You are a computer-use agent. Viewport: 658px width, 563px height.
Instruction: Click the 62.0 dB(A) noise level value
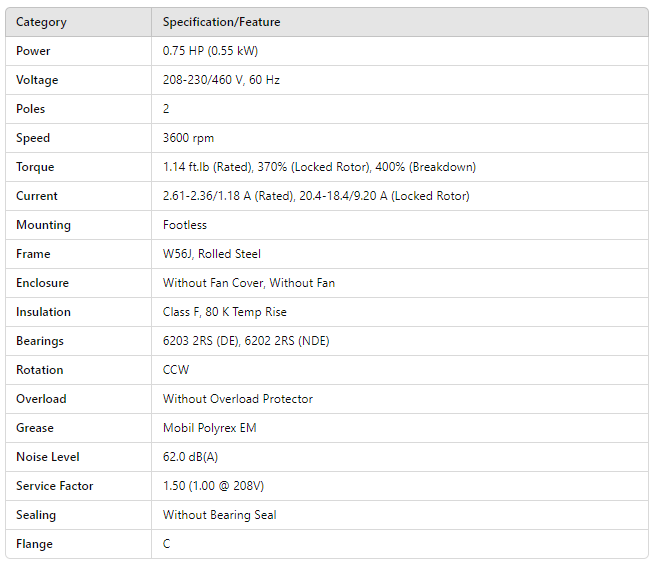click(x=192, y=457)
